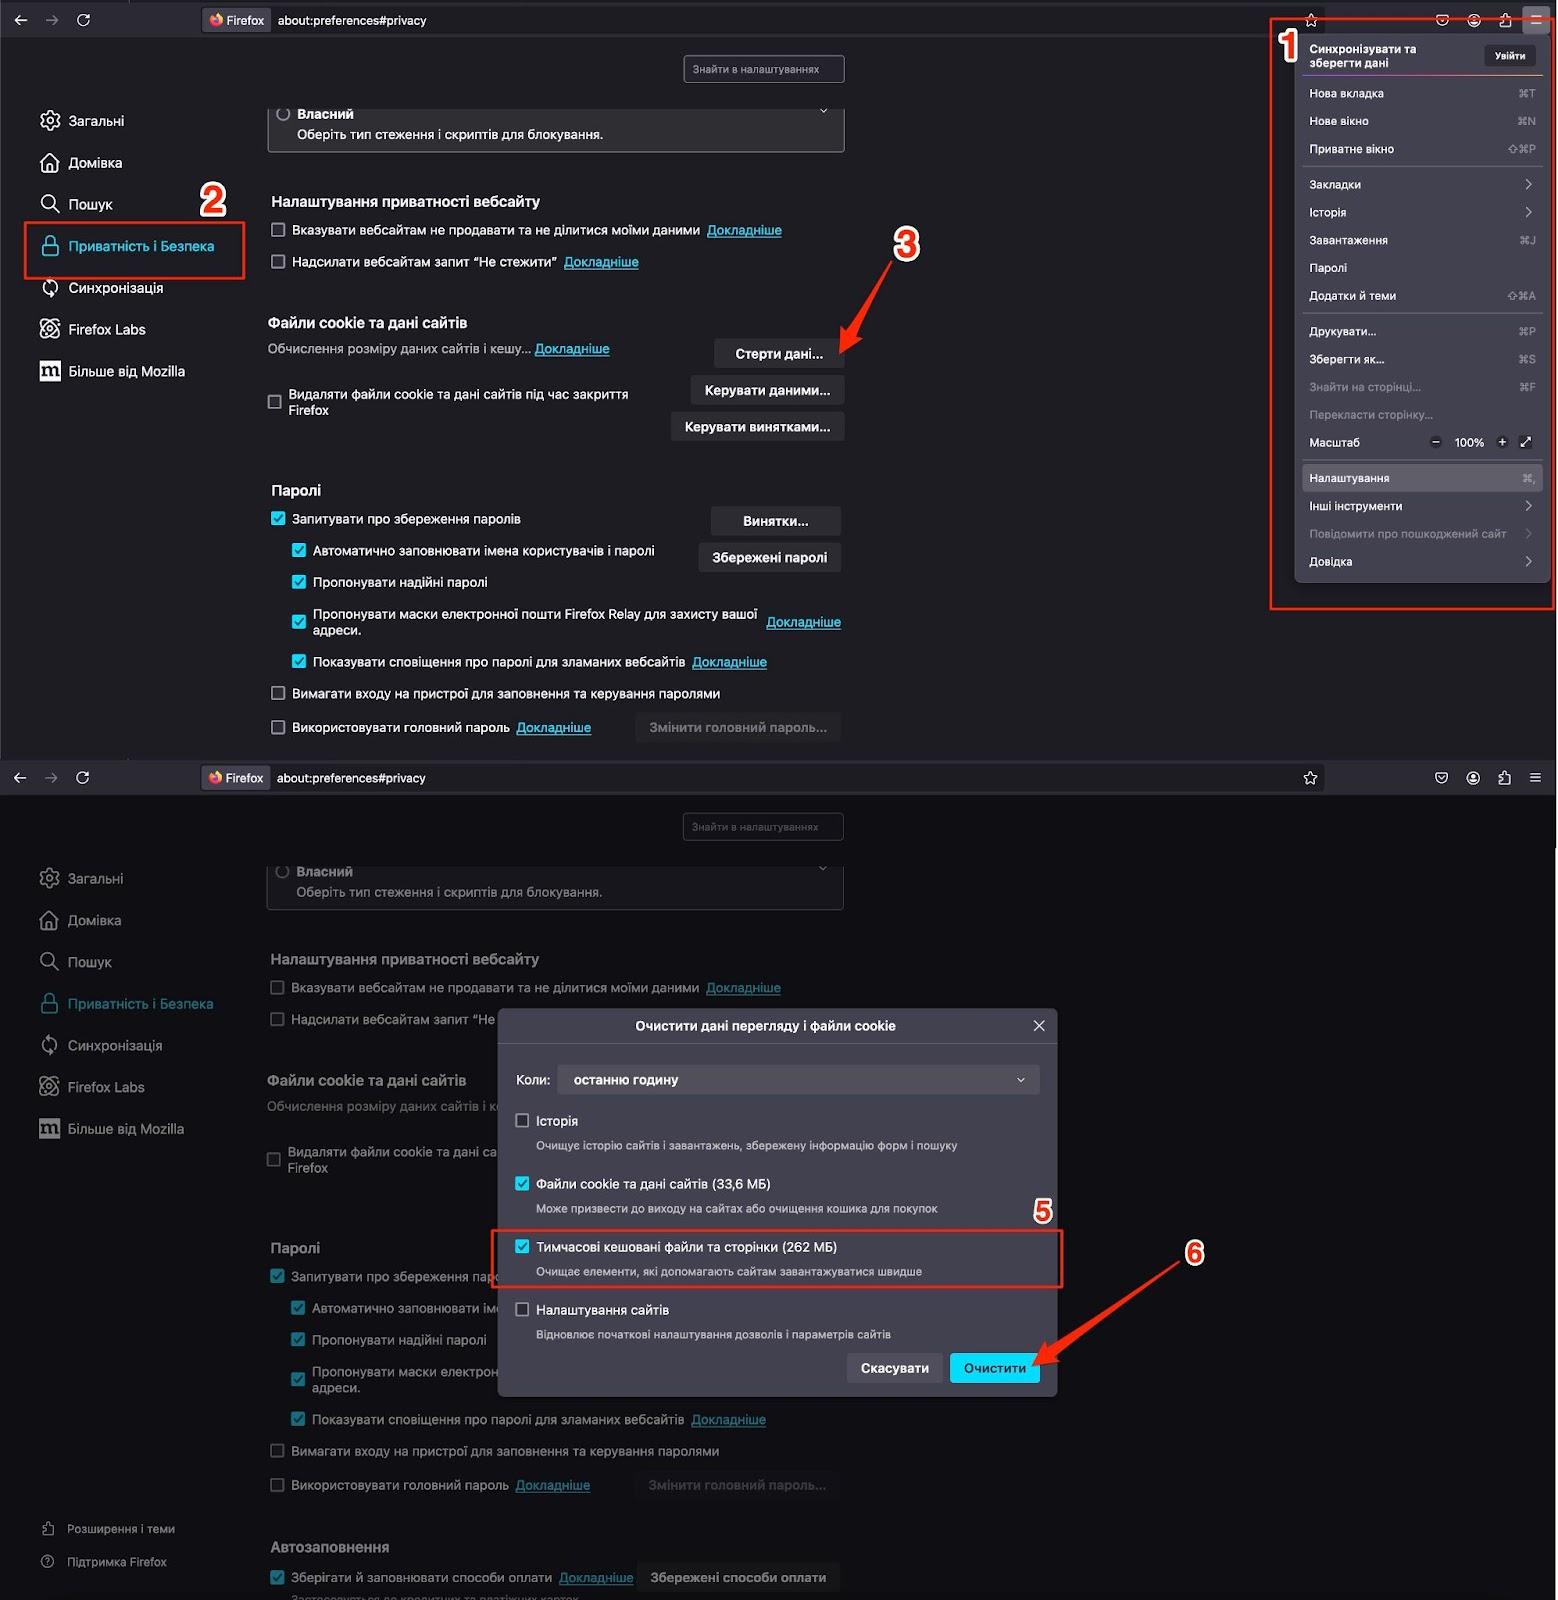Close the clear browsing data dialog
Image resolution: width=1558 pixels, height=1600 pixels.
pyautogui.click(x=1039, y=1026)
